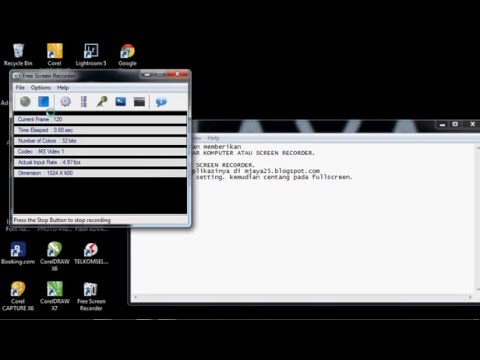Click the Number of Colors : 32 bits row
Screen dimensions: 480x360
(100, 141)
